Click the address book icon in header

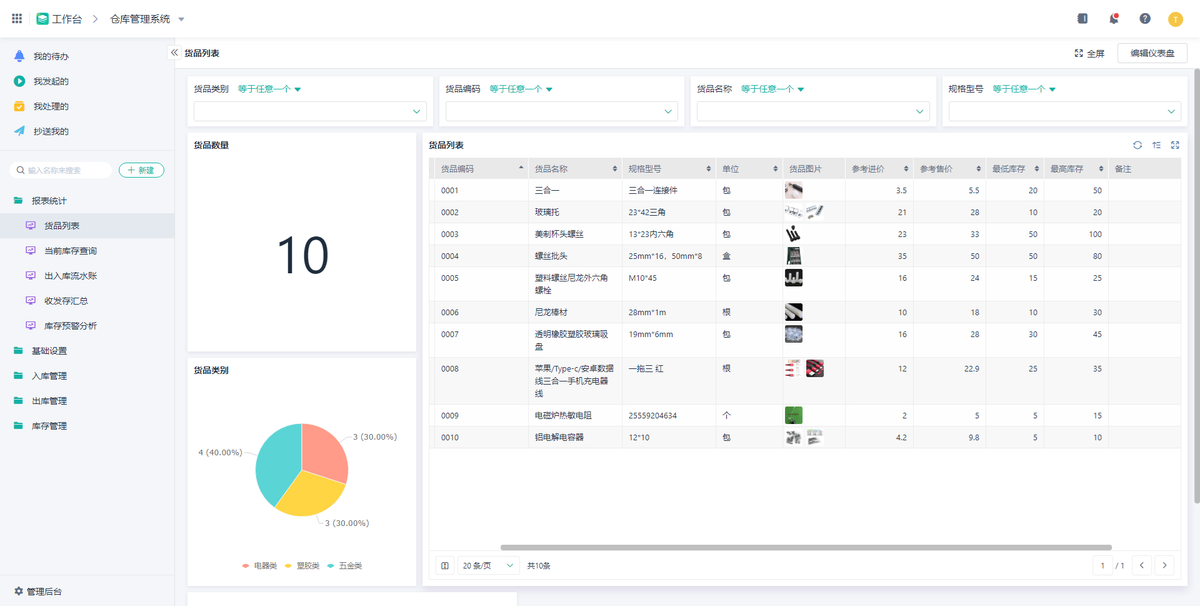click(1082, 19)
